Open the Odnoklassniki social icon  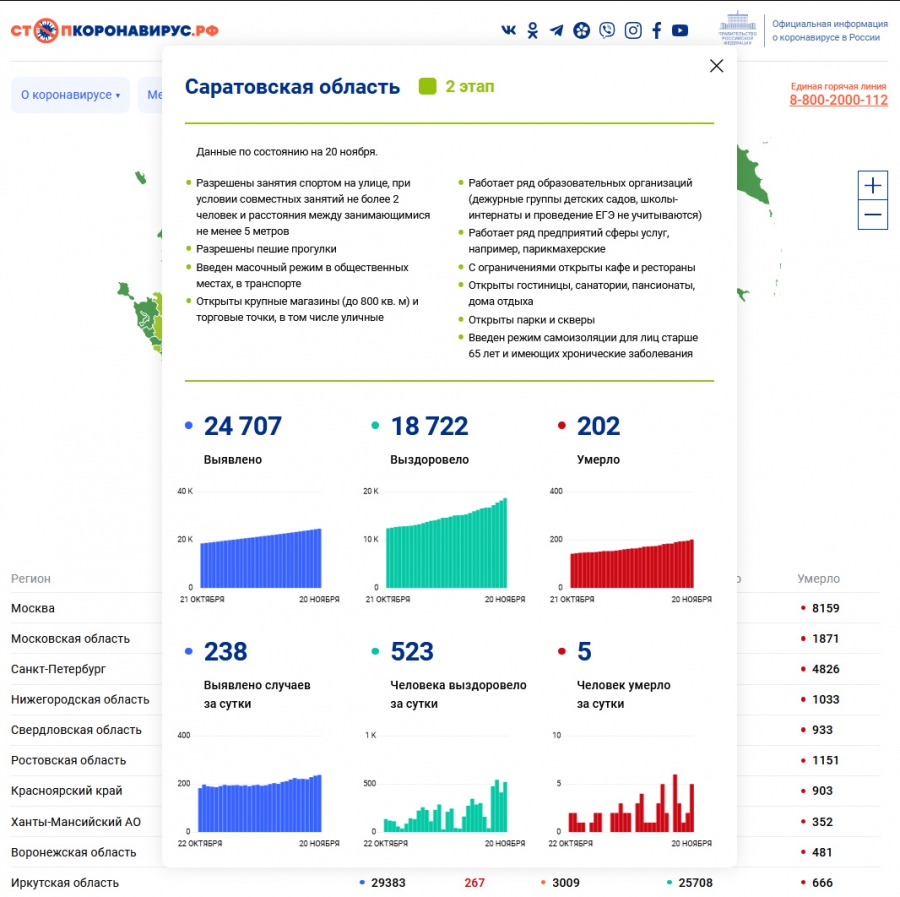pos(532,30)
